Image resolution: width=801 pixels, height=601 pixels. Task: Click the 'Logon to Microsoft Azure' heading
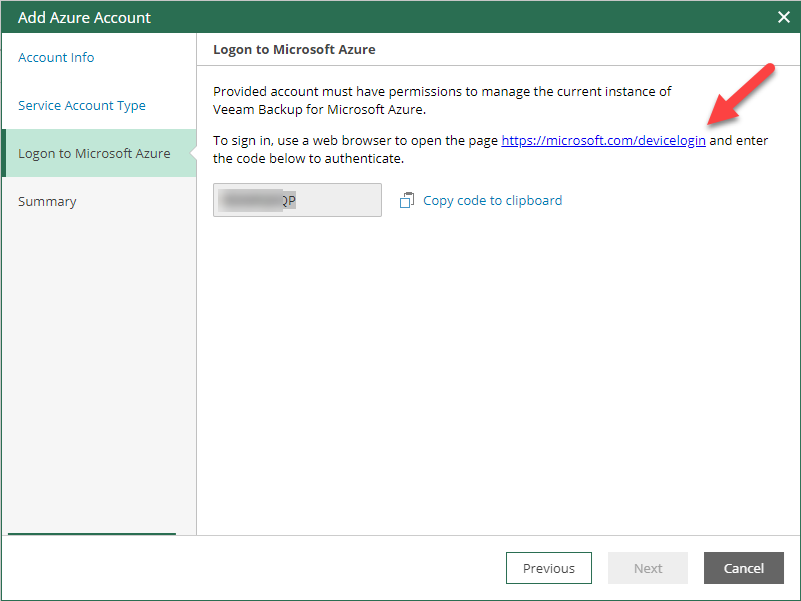click(294, 50)
